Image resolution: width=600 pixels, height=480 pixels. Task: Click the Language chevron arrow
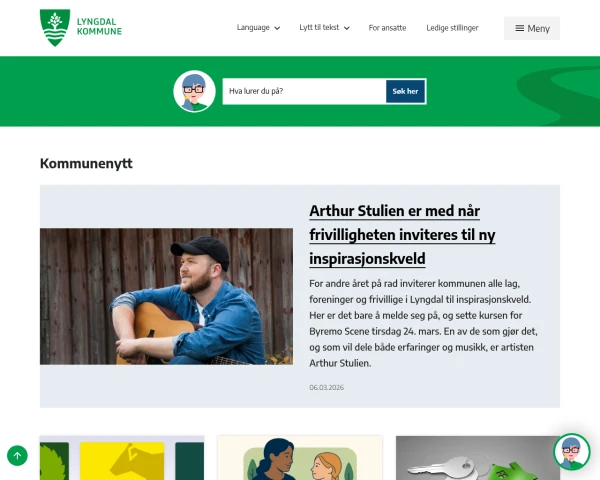[277, 28]
